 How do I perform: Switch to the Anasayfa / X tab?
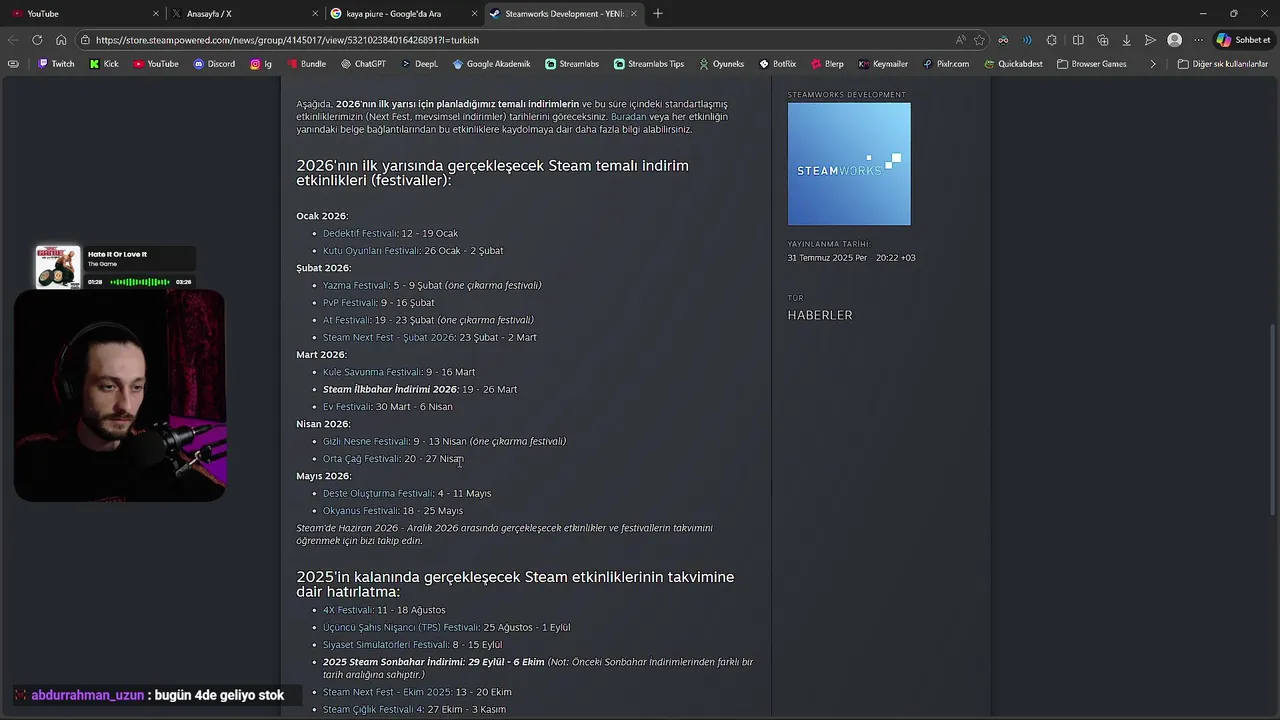[242, 14]
